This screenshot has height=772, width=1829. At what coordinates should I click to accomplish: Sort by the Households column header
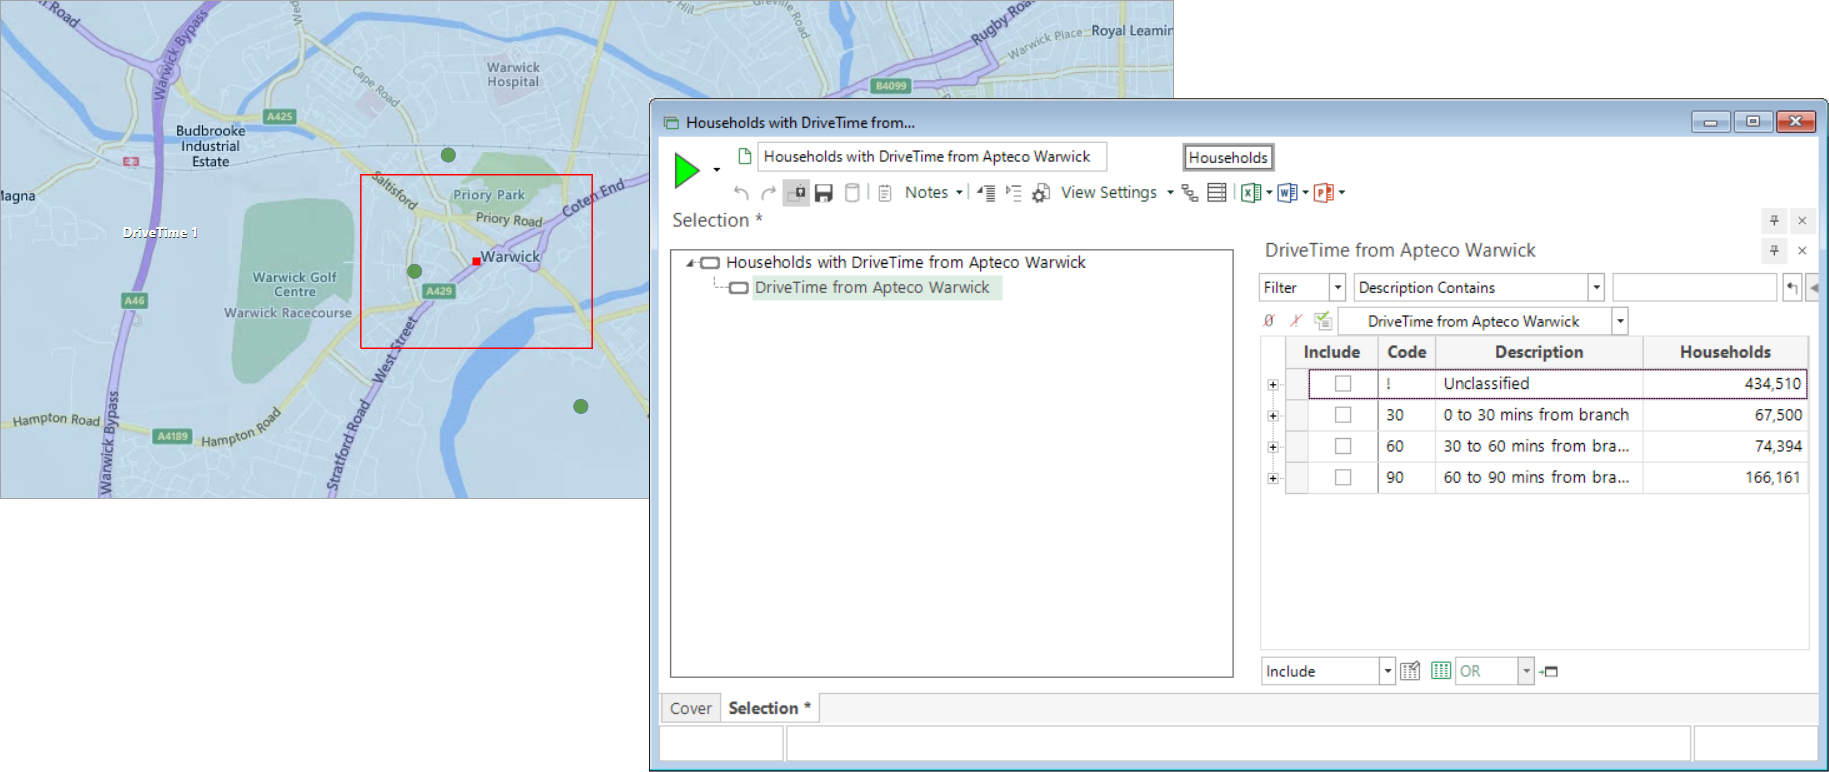pos(1725,352)
